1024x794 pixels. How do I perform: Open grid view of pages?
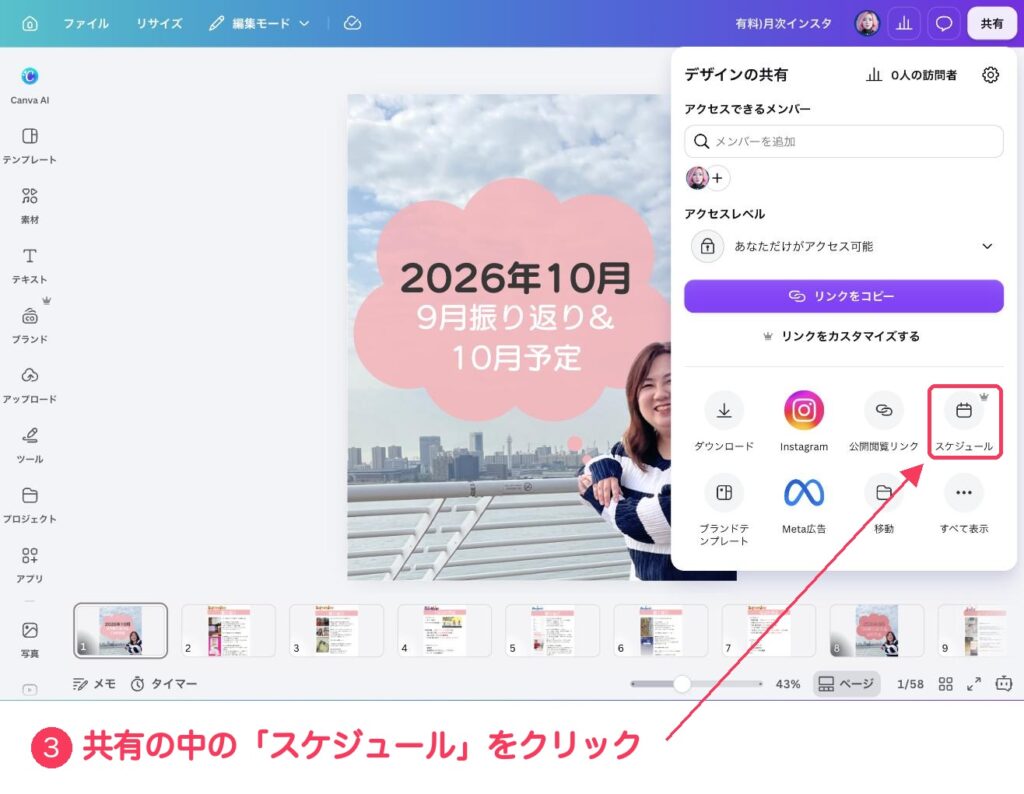(945, 684)
